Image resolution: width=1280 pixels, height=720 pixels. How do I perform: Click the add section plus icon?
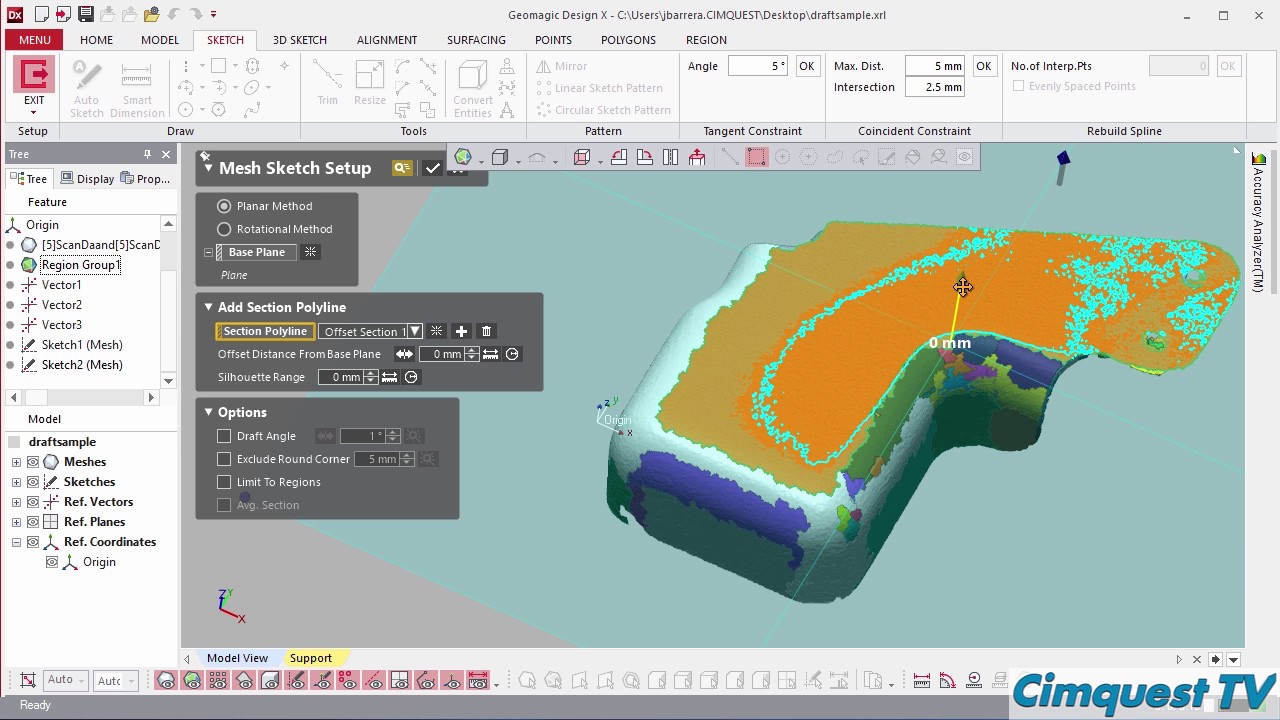(x=461, y=331)
